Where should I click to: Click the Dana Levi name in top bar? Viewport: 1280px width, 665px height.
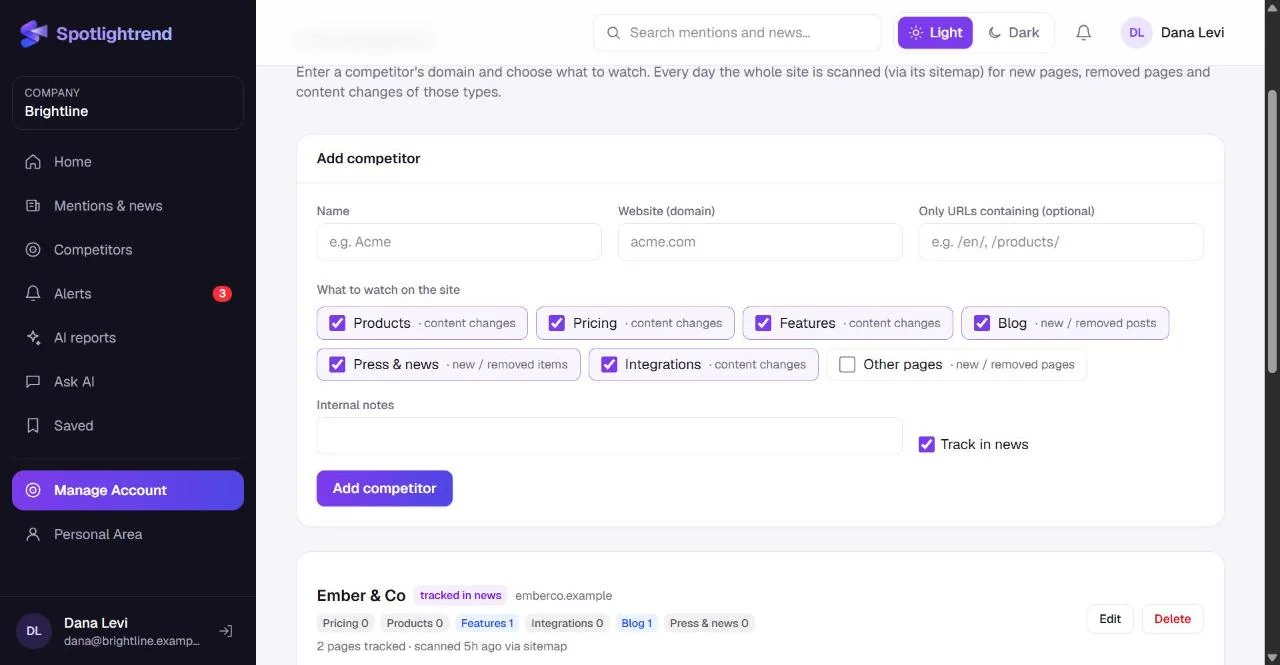point(1192,33)
